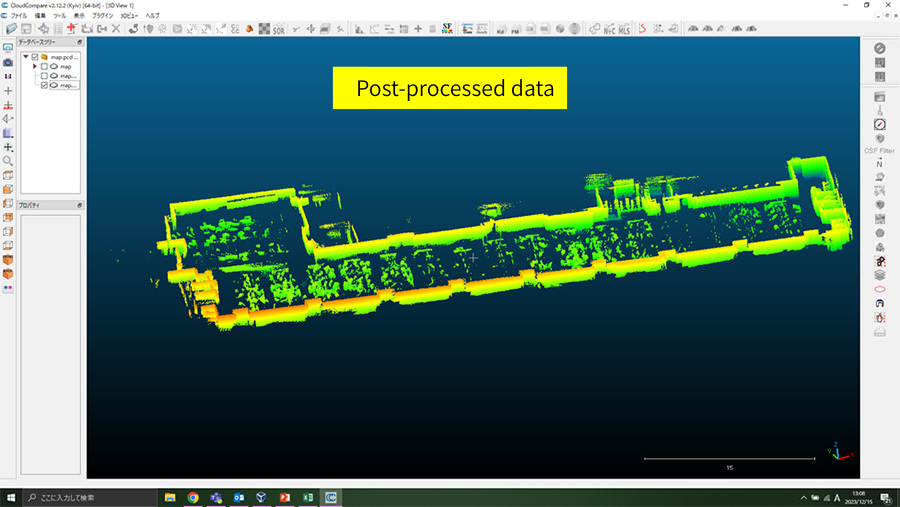Toggle checkbox of second 'map...' cloud

[44, 76]
